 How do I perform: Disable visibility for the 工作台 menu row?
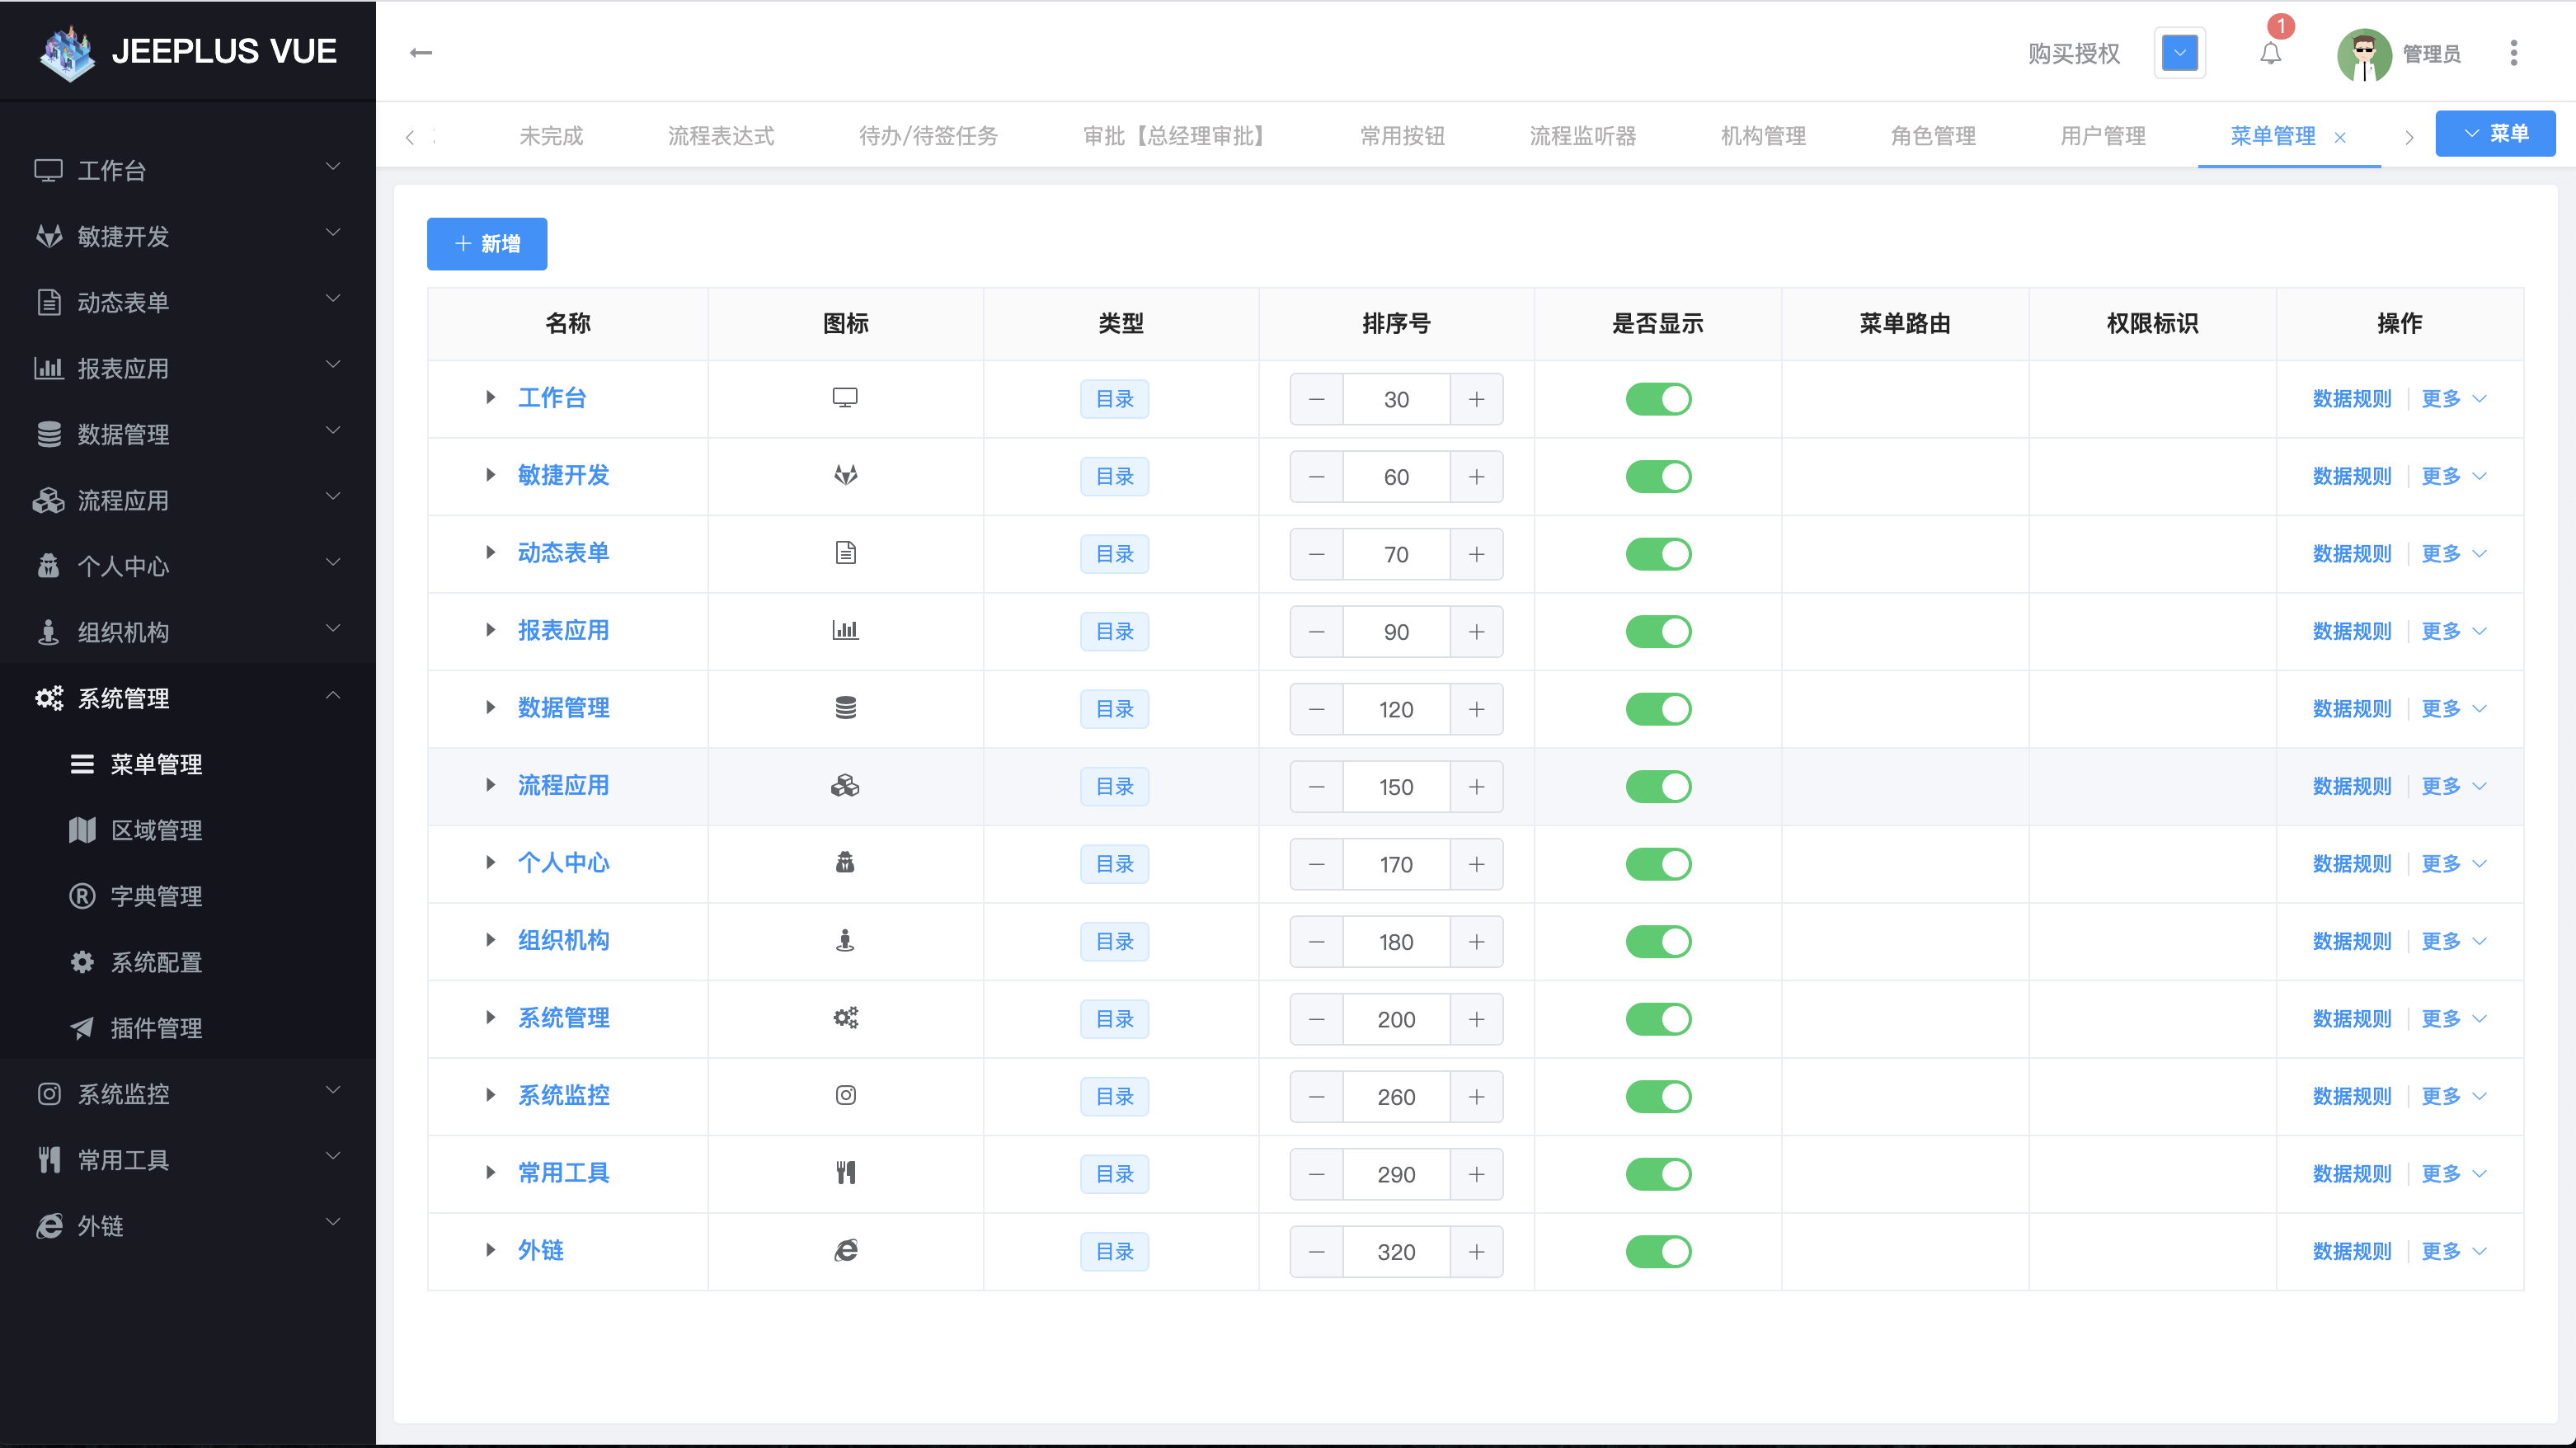point(1658,398)
